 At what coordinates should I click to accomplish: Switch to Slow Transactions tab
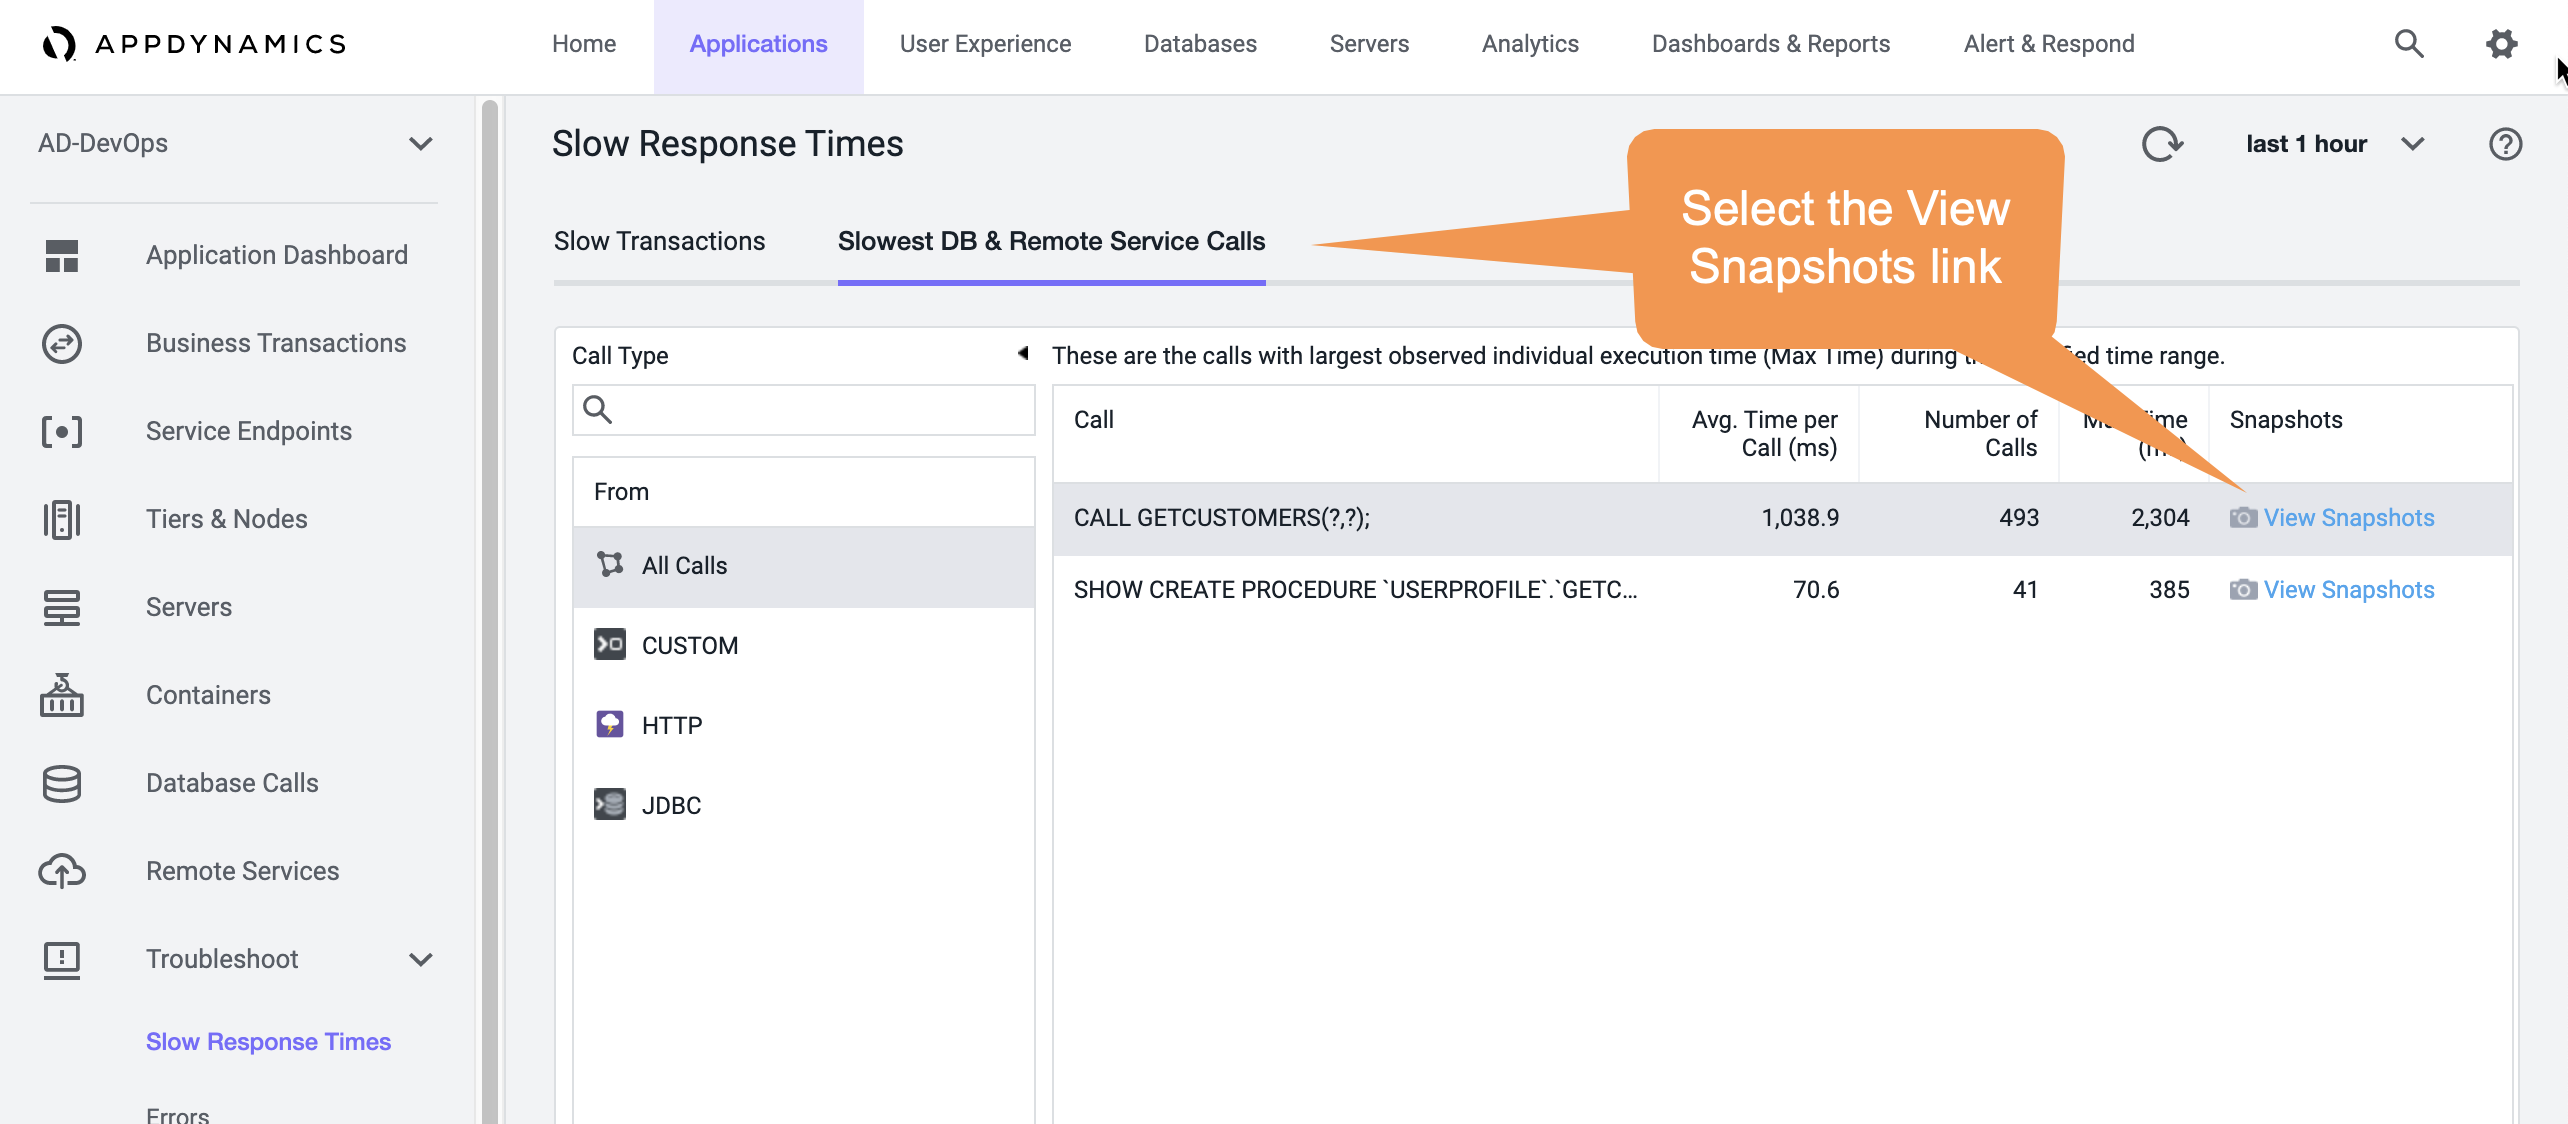660,241
